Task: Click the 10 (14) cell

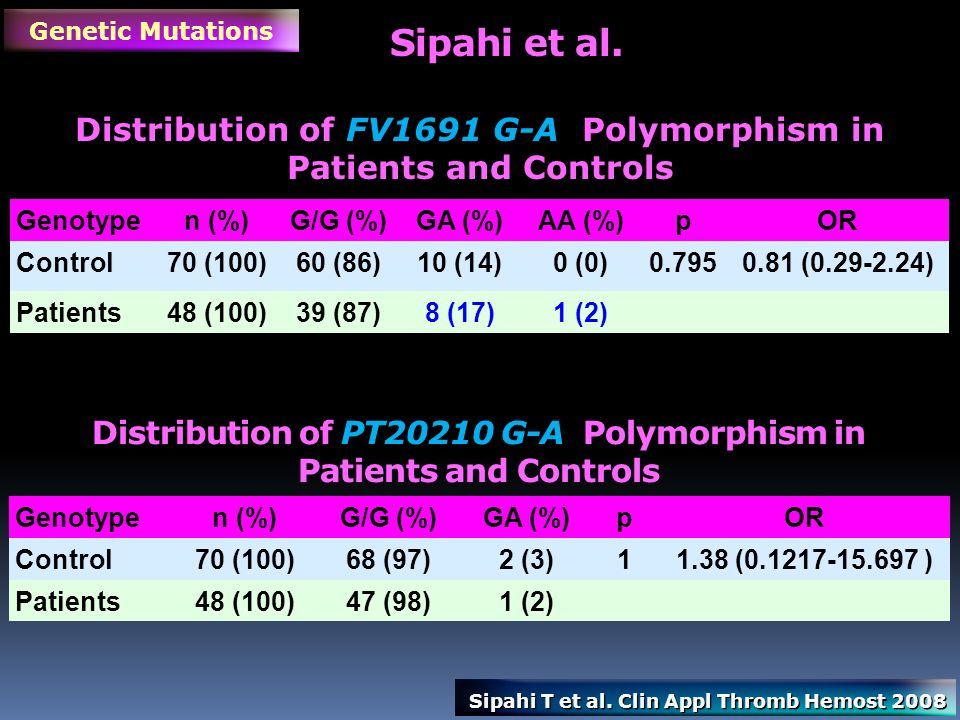Action: pyautogui.click(x=459, y=263)
